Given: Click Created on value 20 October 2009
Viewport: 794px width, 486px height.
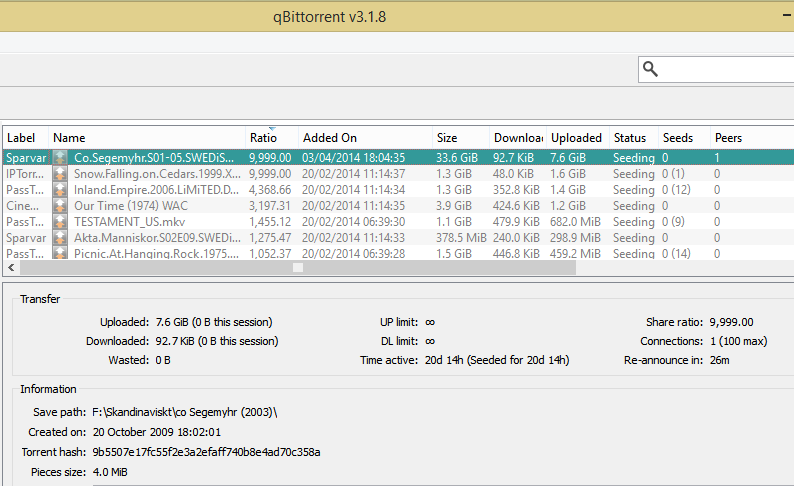Looking at the screenshot, I should coord(156,432).
